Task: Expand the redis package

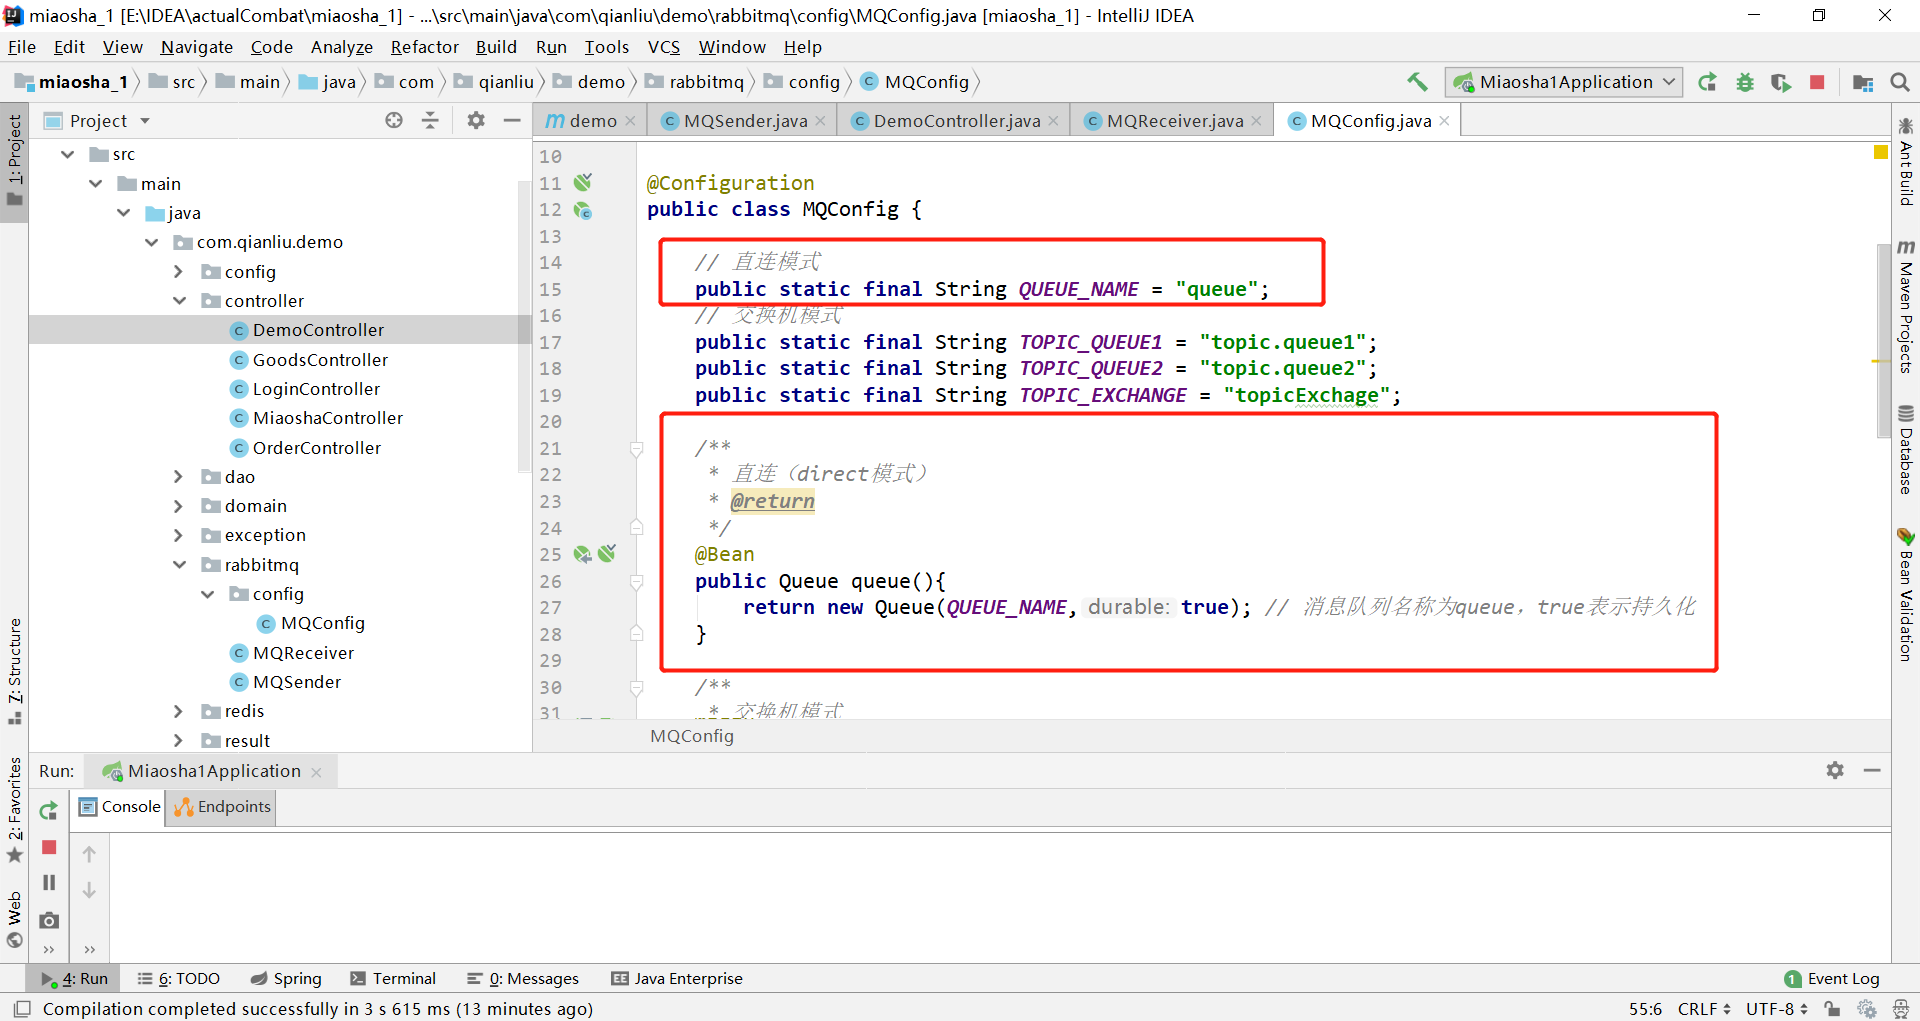Action: pyautogui.click(x=179, y=711)
